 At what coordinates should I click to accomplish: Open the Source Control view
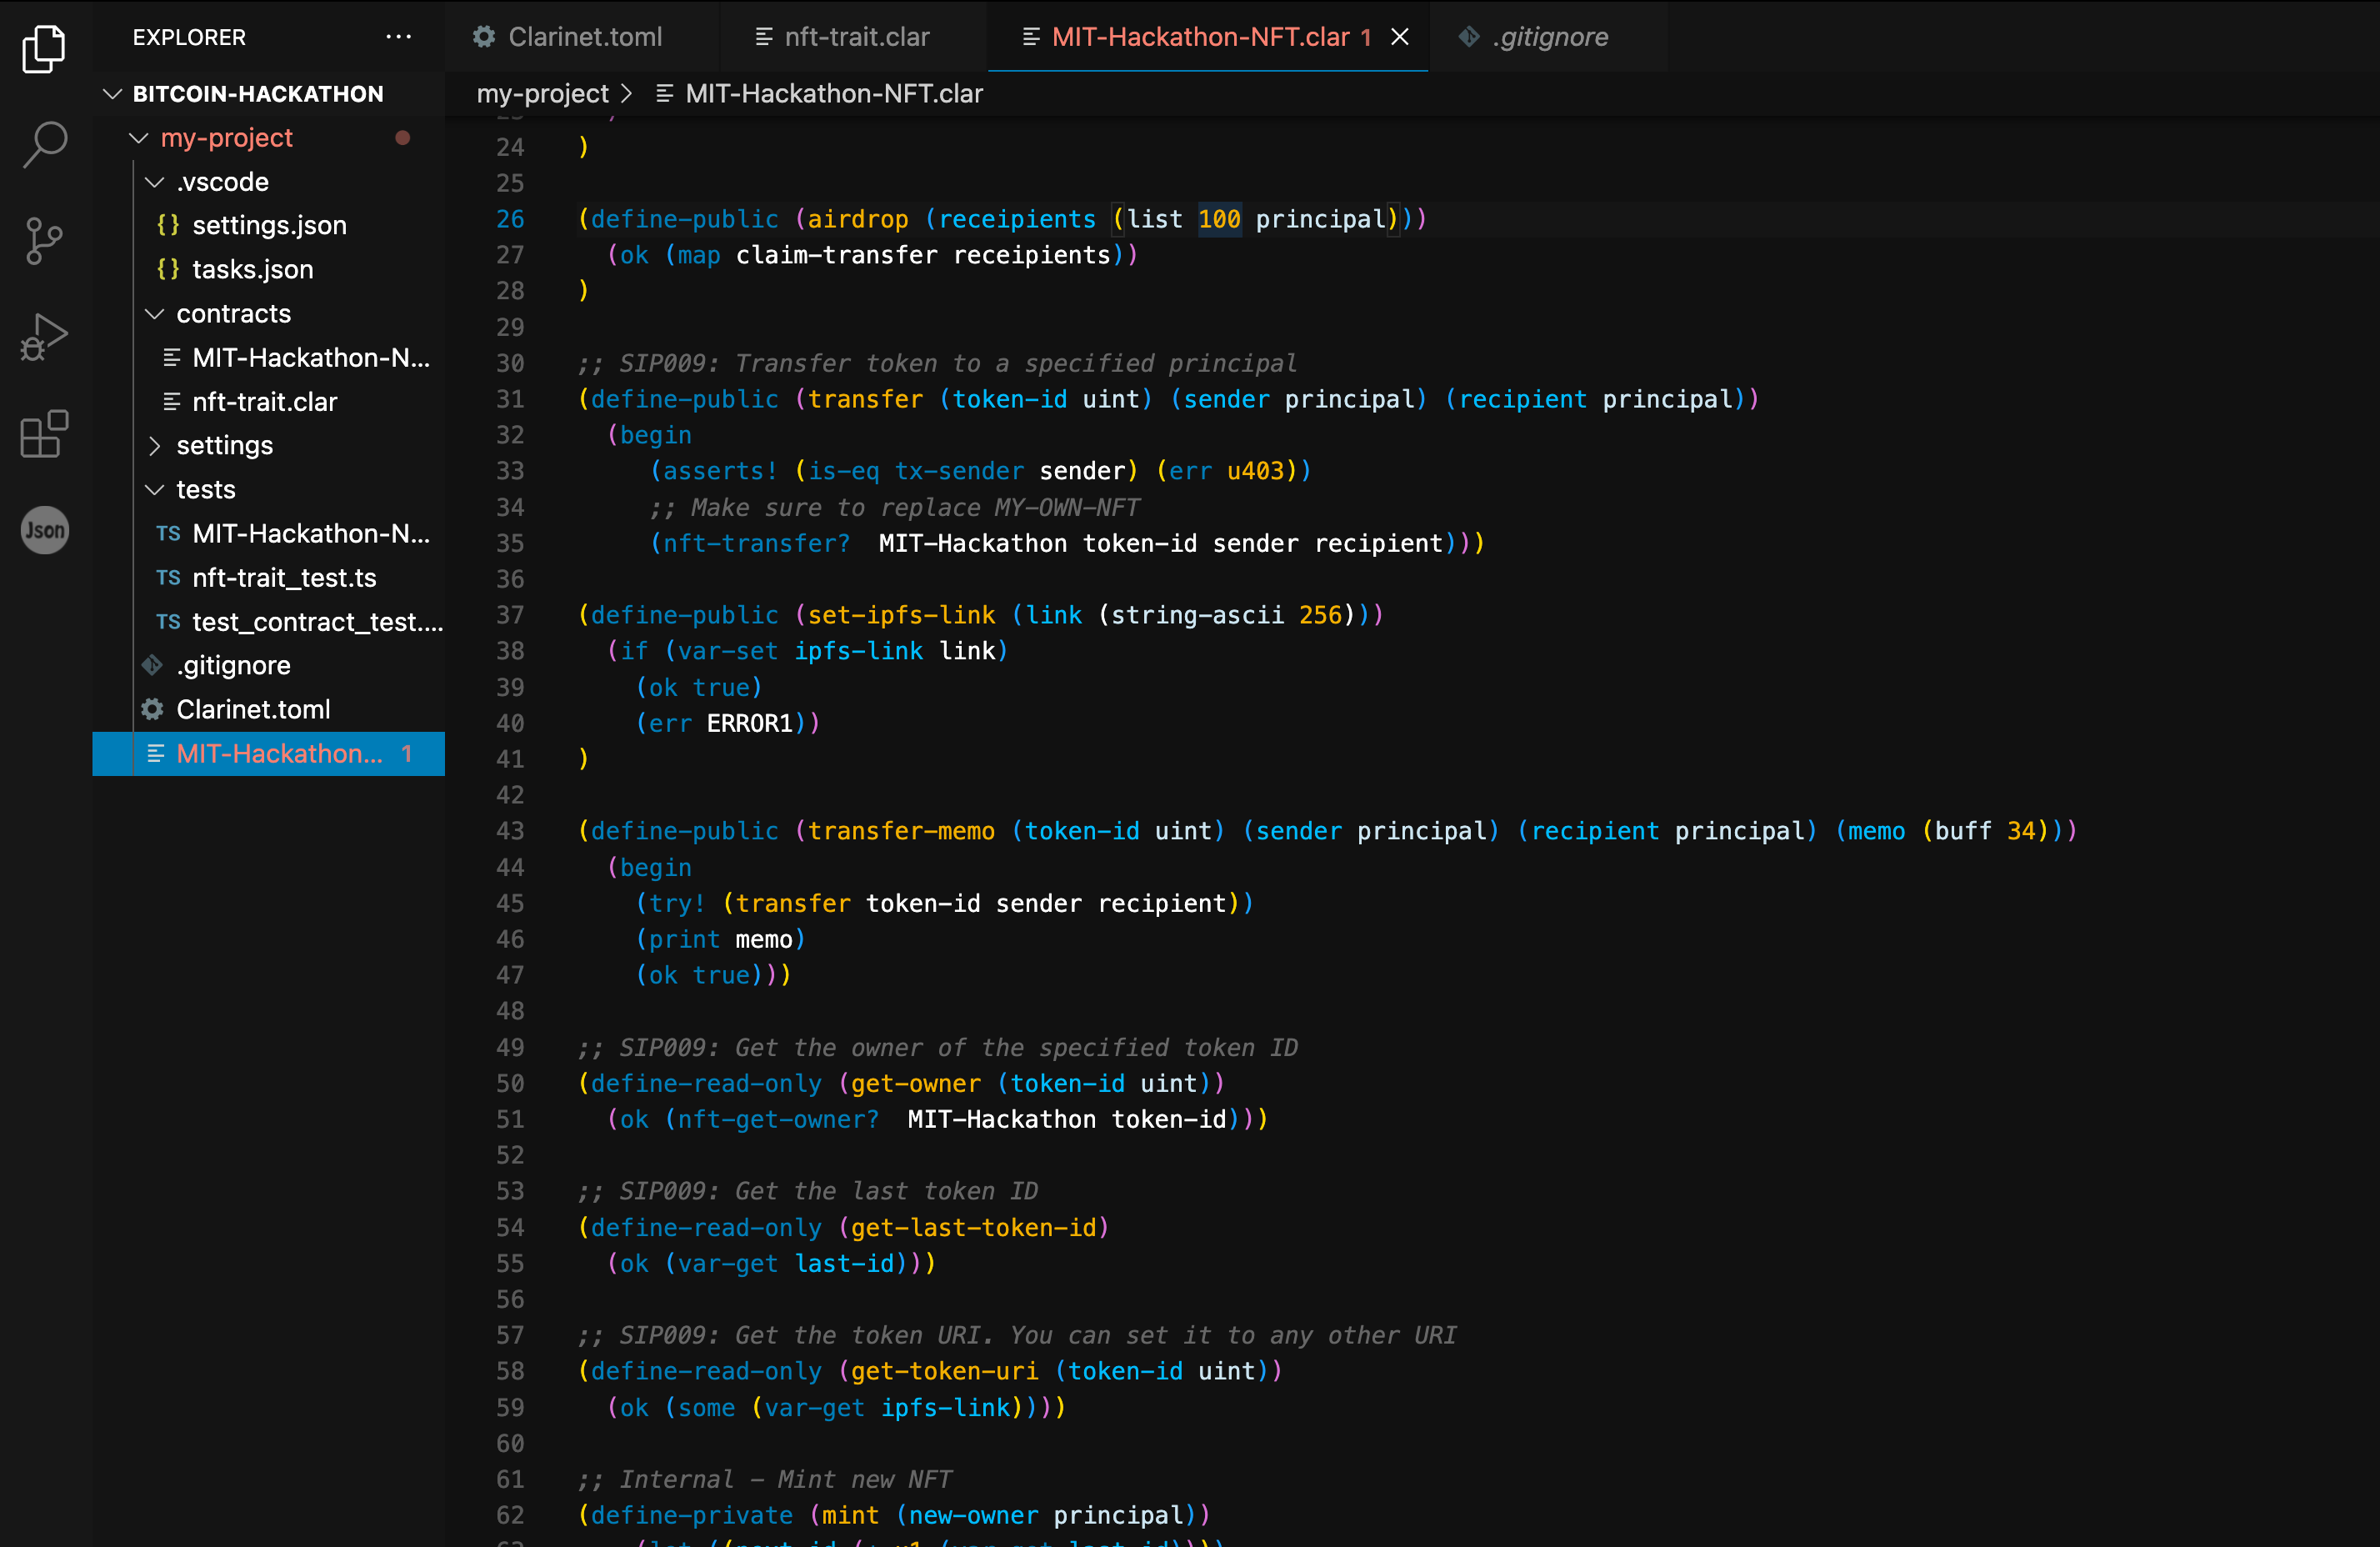coord(44,241)
